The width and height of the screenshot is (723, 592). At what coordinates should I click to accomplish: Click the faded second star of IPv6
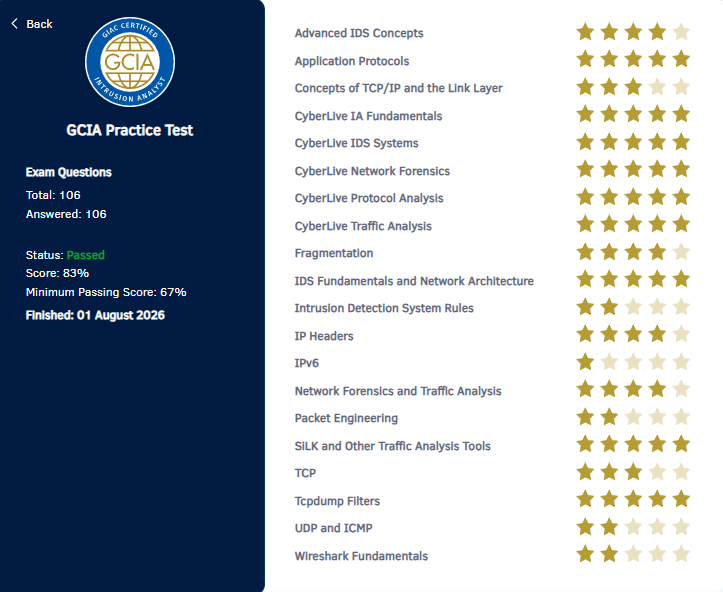tap(610, 362)
